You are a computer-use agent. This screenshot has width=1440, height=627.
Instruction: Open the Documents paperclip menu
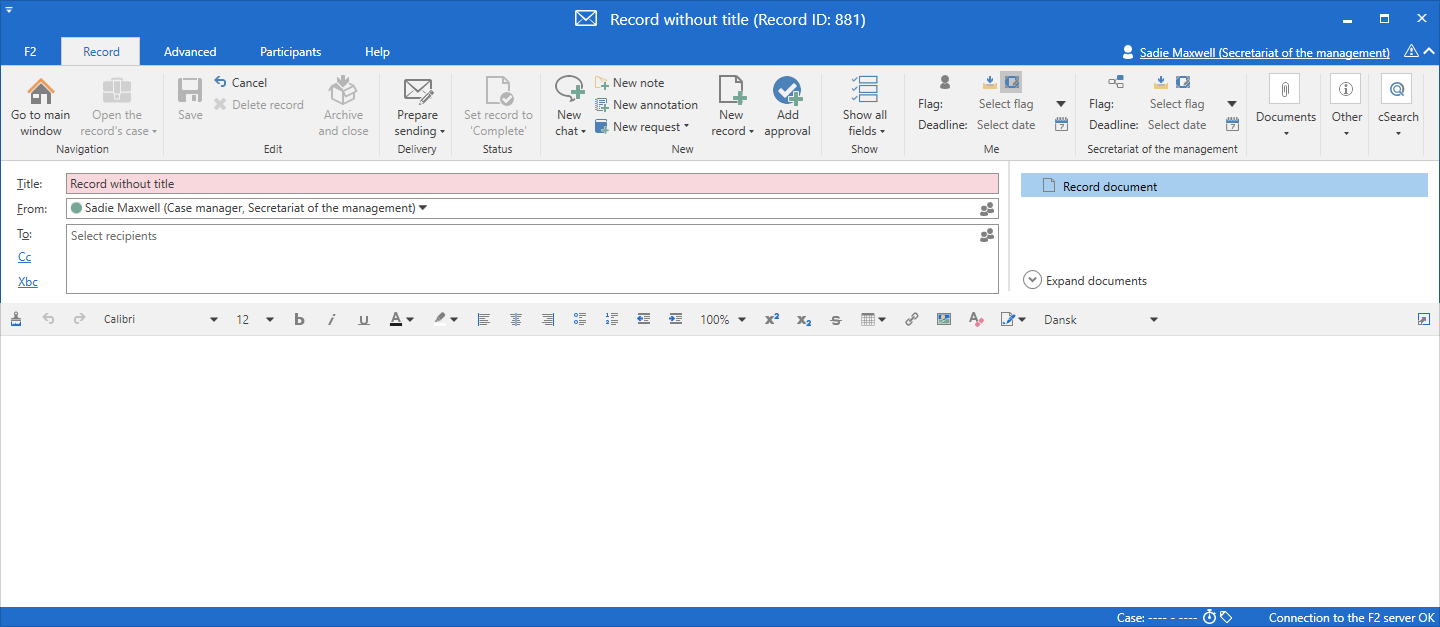(x=1285, y=90)
